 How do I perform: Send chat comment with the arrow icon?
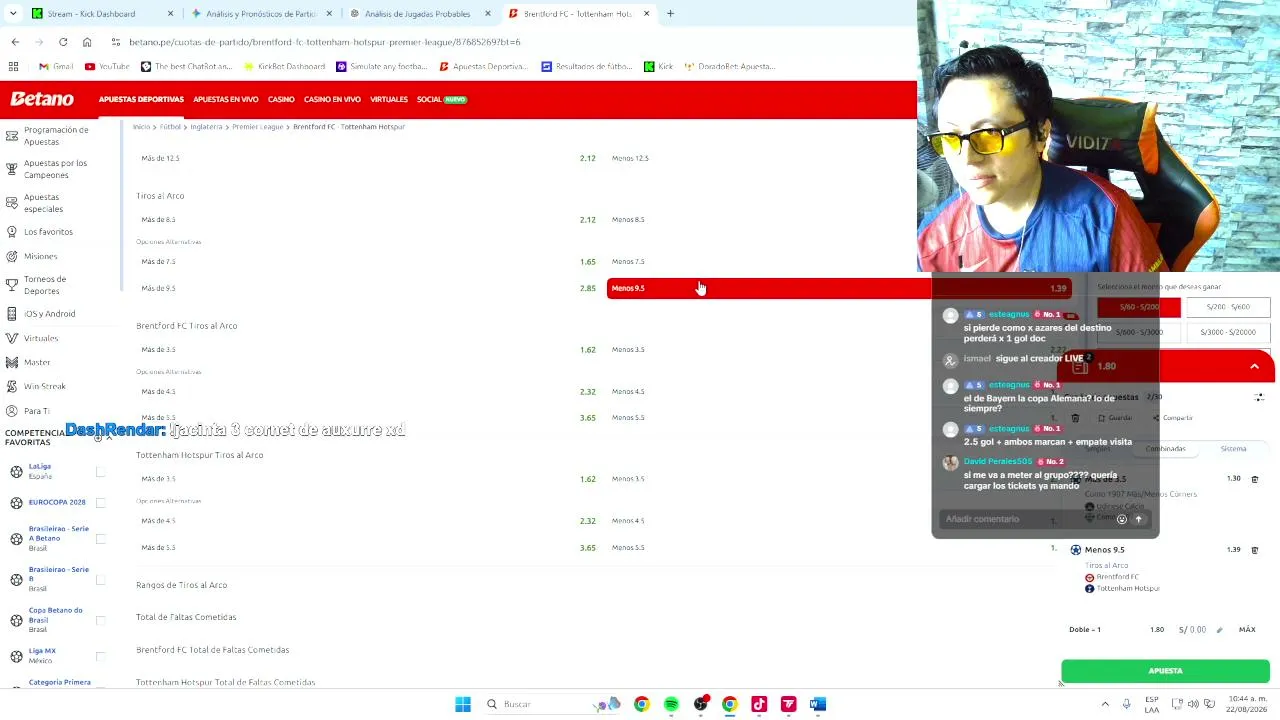[1138, 519]
